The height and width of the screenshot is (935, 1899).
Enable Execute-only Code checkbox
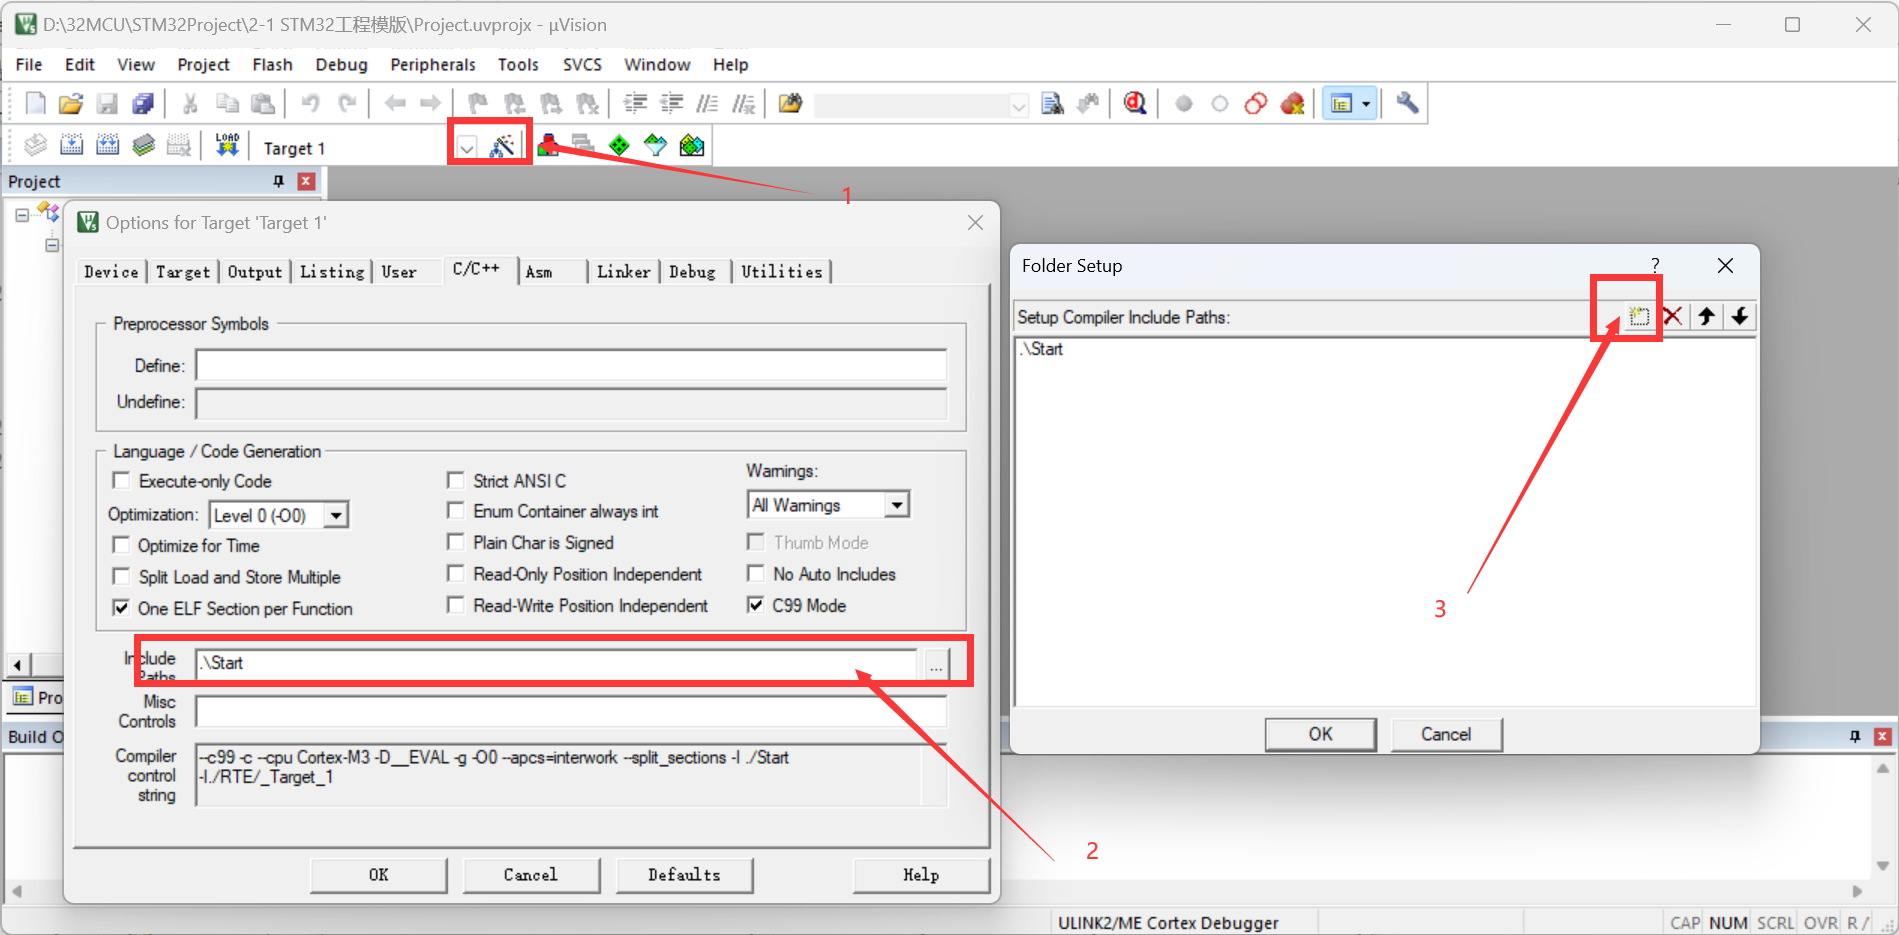click(121, 481)
